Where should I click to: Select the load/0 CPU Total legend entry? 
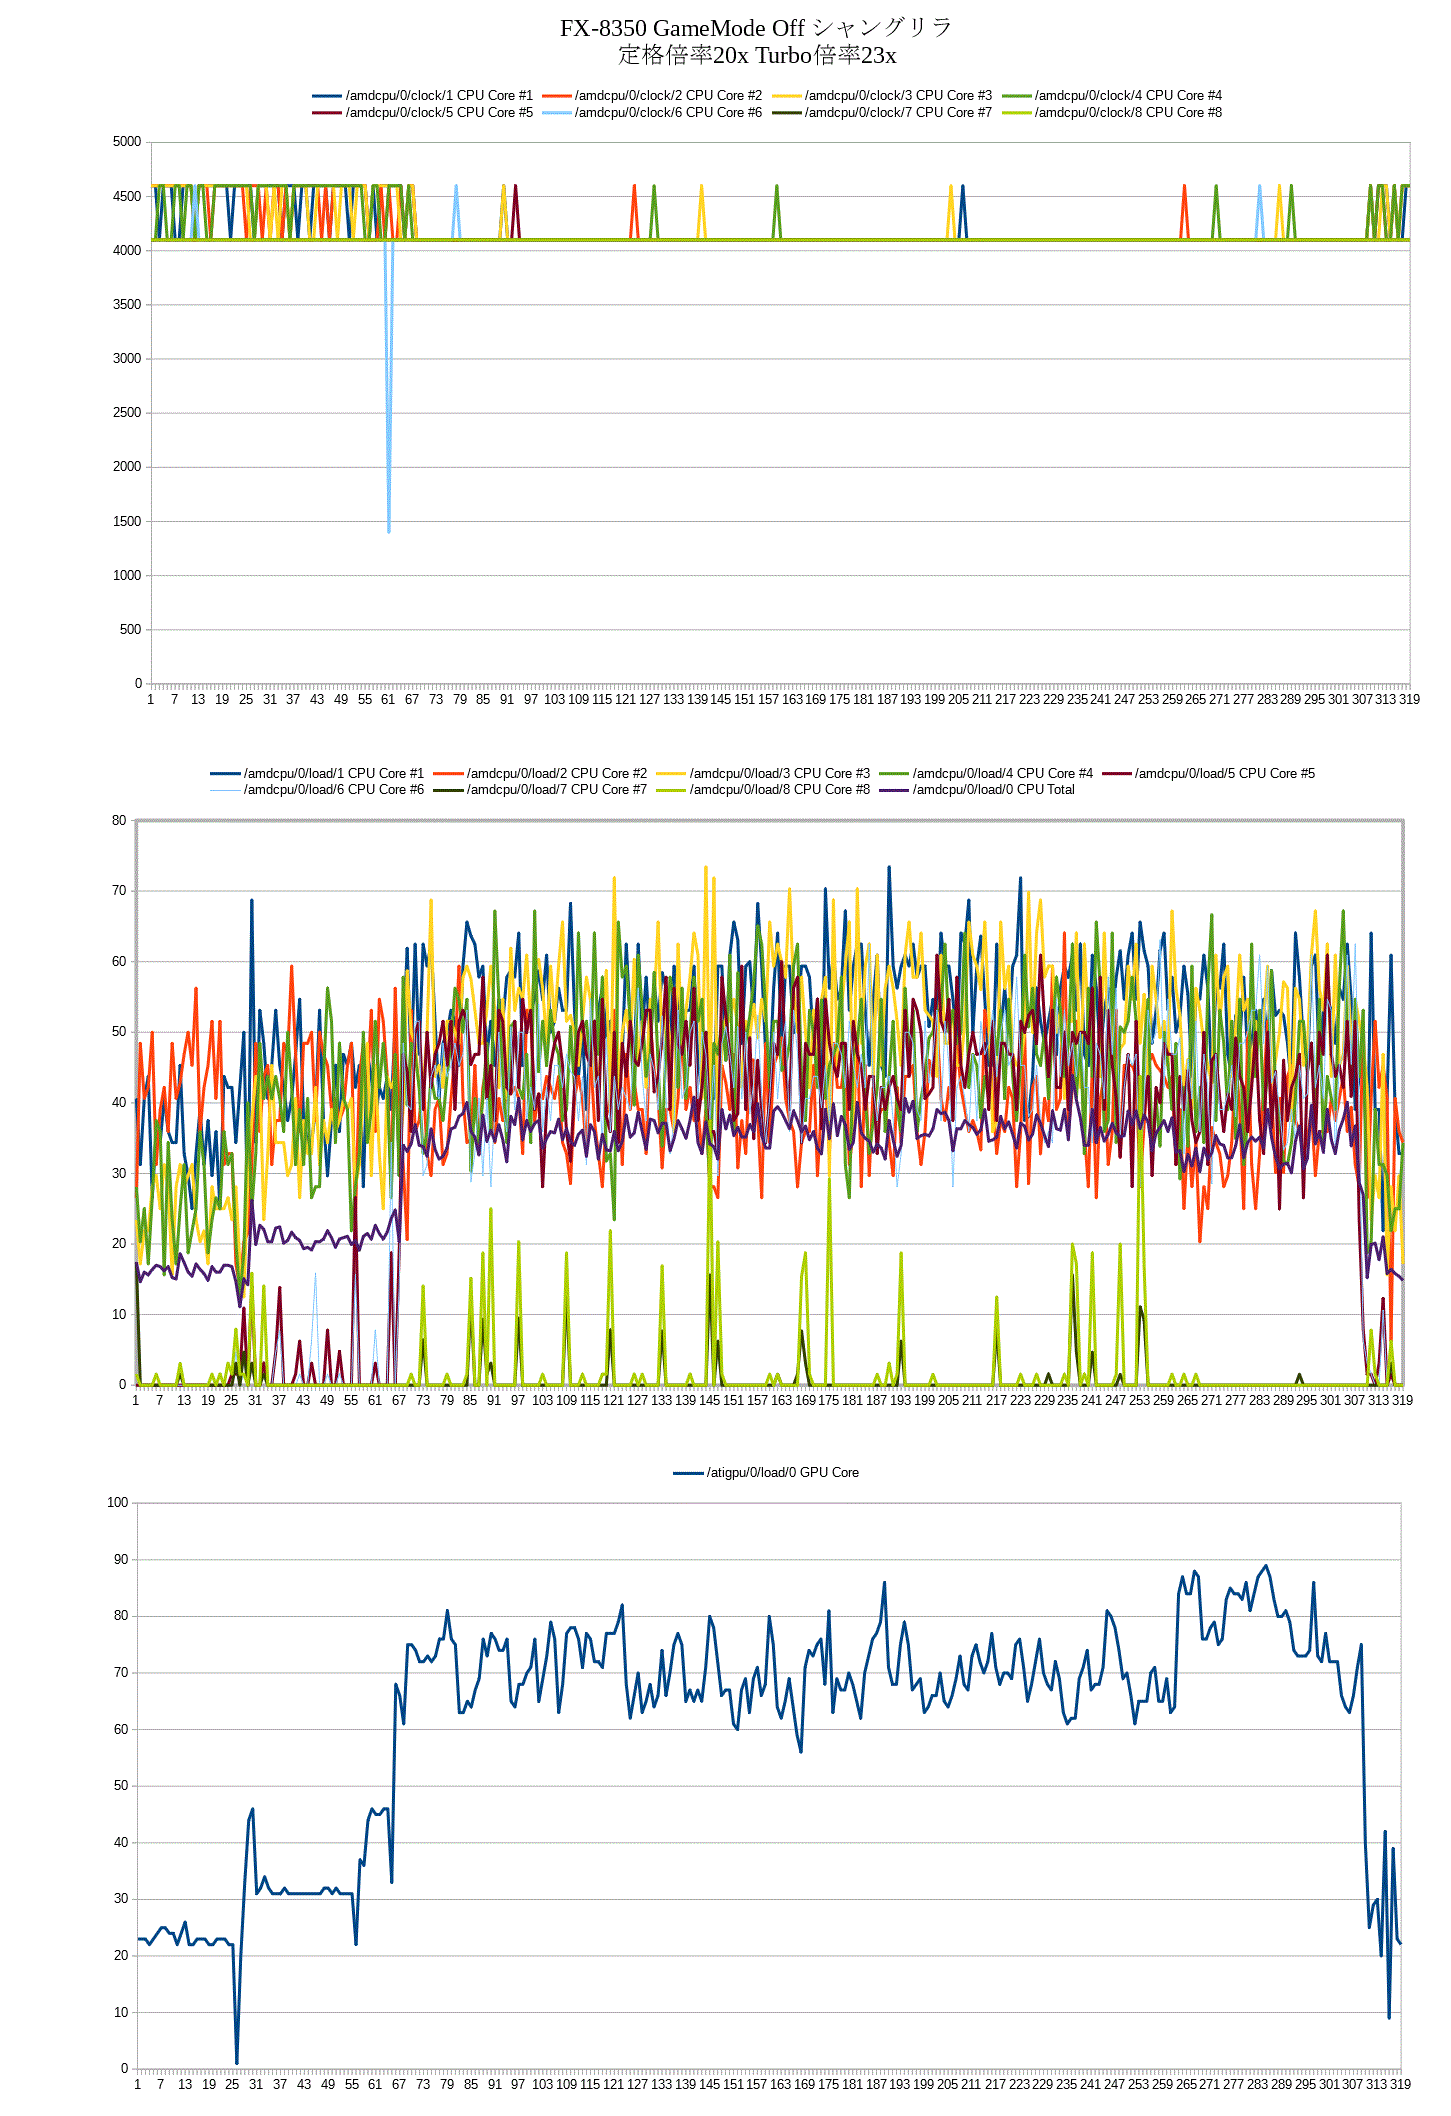[x=993, y=790]
